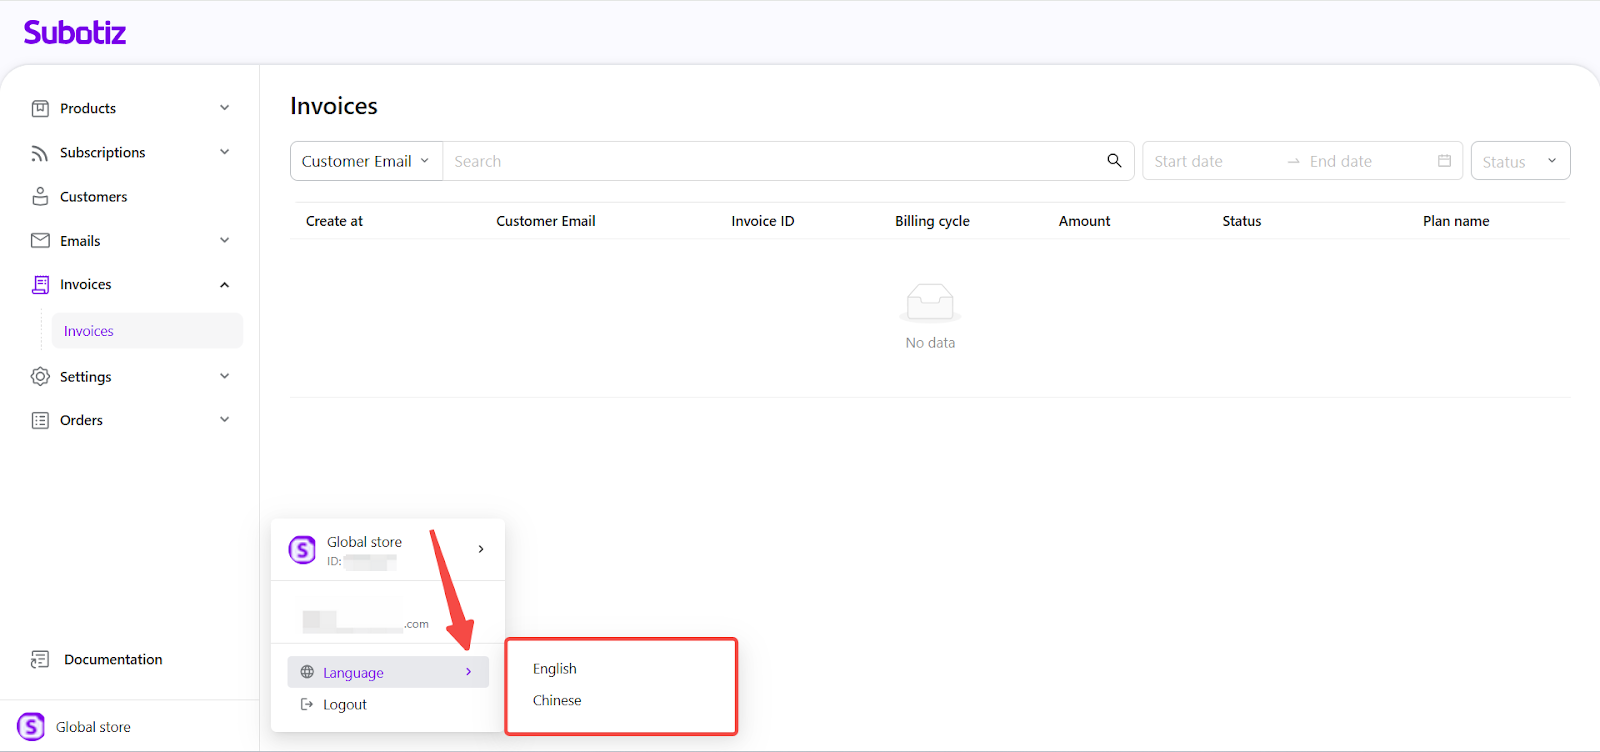Expand the Subscriptions sidebar section
This screenshot has width=1600, height=752.
[x=224, y=152]
